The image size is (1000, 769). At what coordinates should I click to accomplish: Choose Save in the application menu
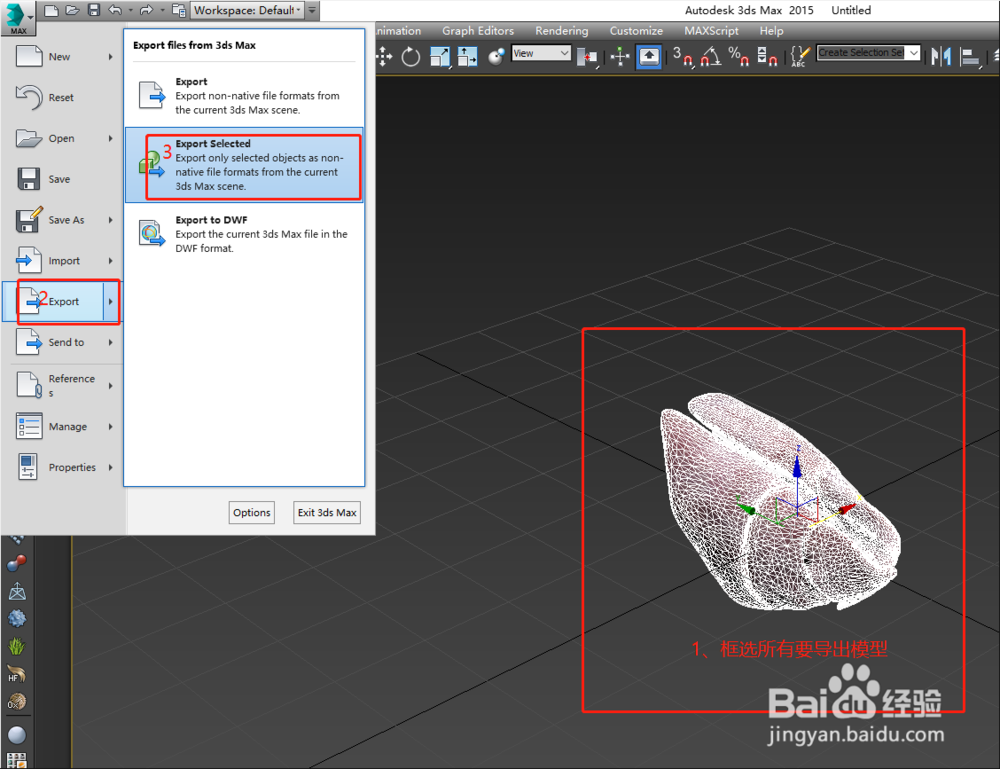pyautogui.click(x=64, y=179)
